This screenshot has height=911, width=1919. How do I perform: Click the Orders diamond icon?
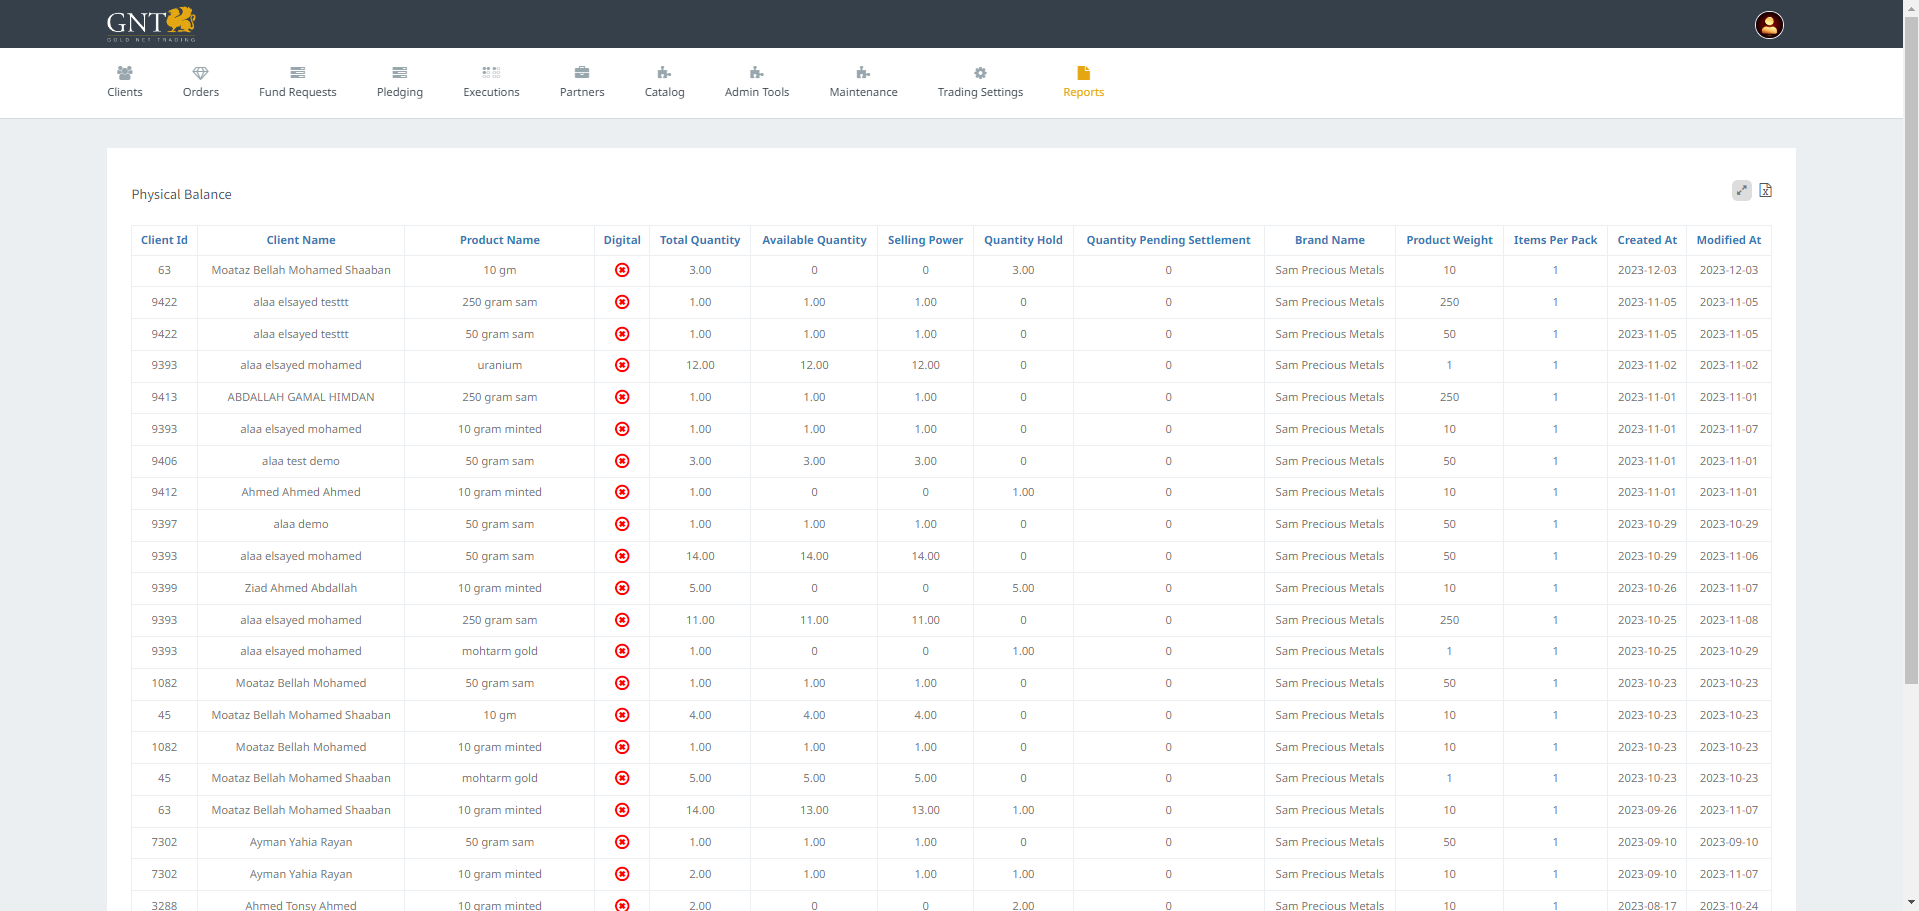[x=200, y=73]
